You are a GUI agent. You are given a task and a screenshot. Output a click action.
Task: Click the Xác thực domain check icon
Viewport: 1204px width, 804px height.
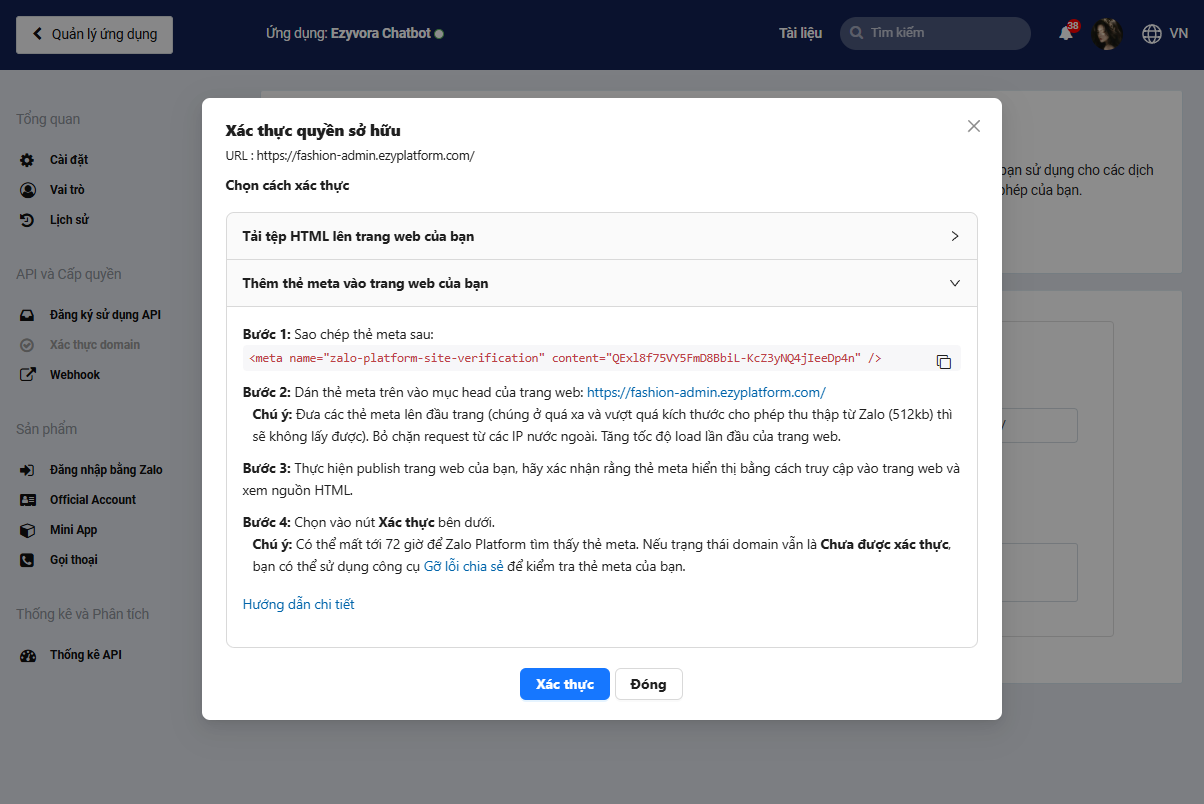click(28, 345)
